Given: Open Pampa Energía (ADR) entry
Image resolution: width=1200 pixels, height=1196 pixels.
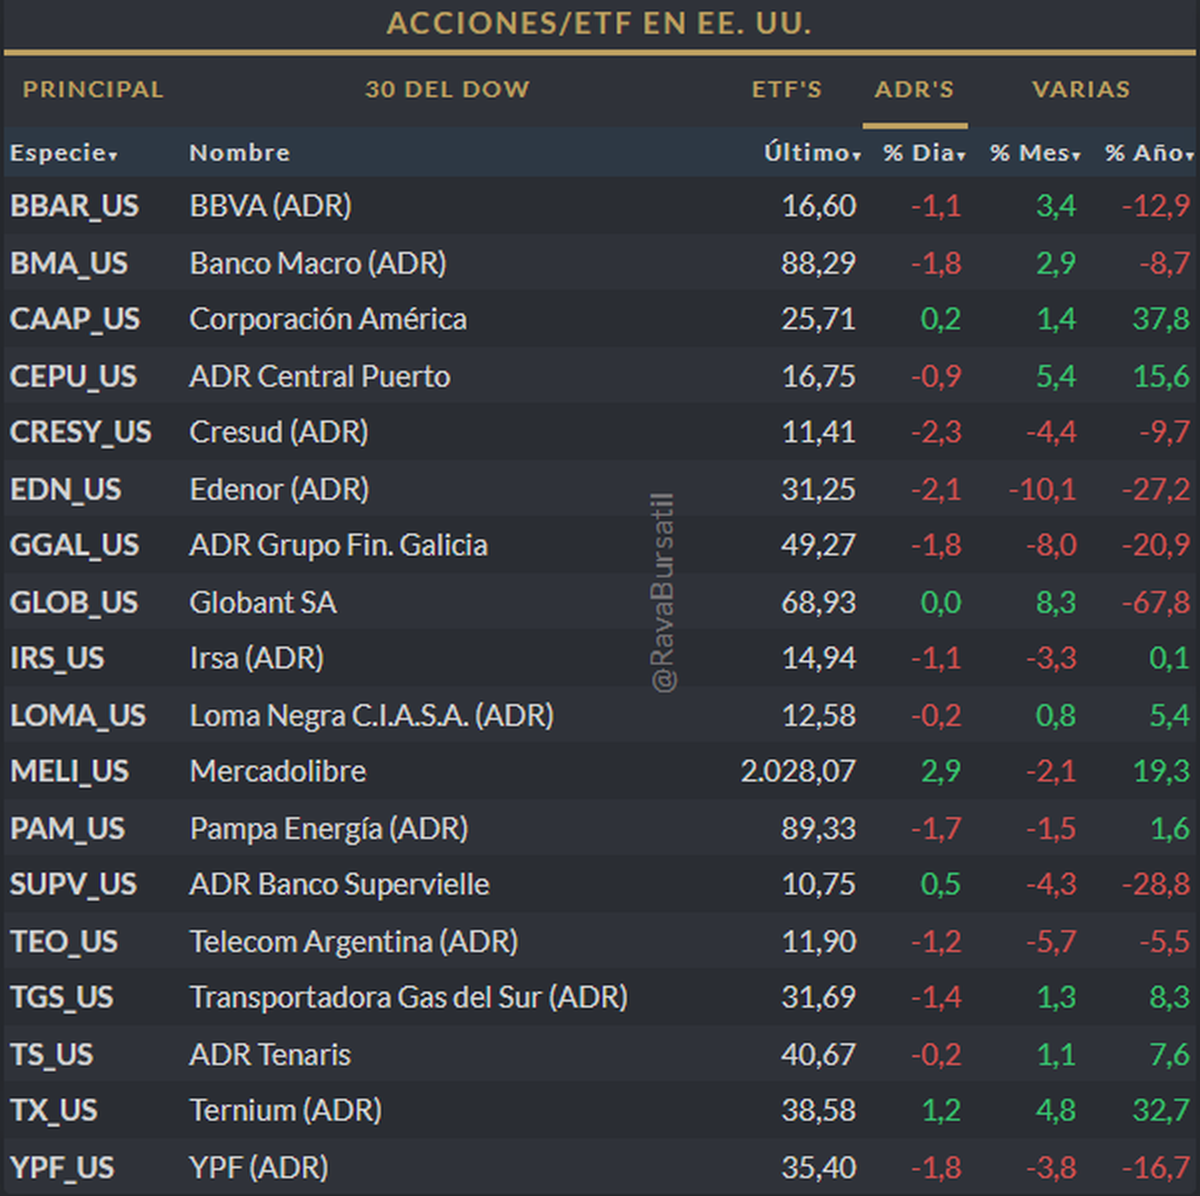Looking at the screenshot, I should 329,828.
